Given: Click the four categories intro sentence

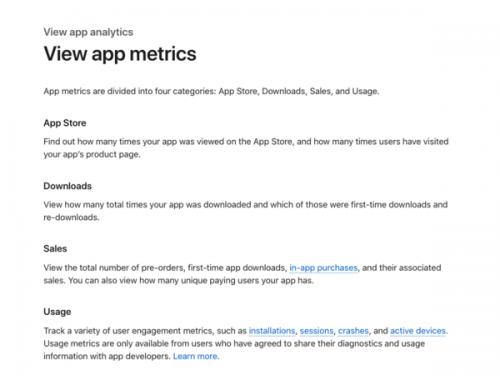Looking at the screenshot, I should [211, 91].
